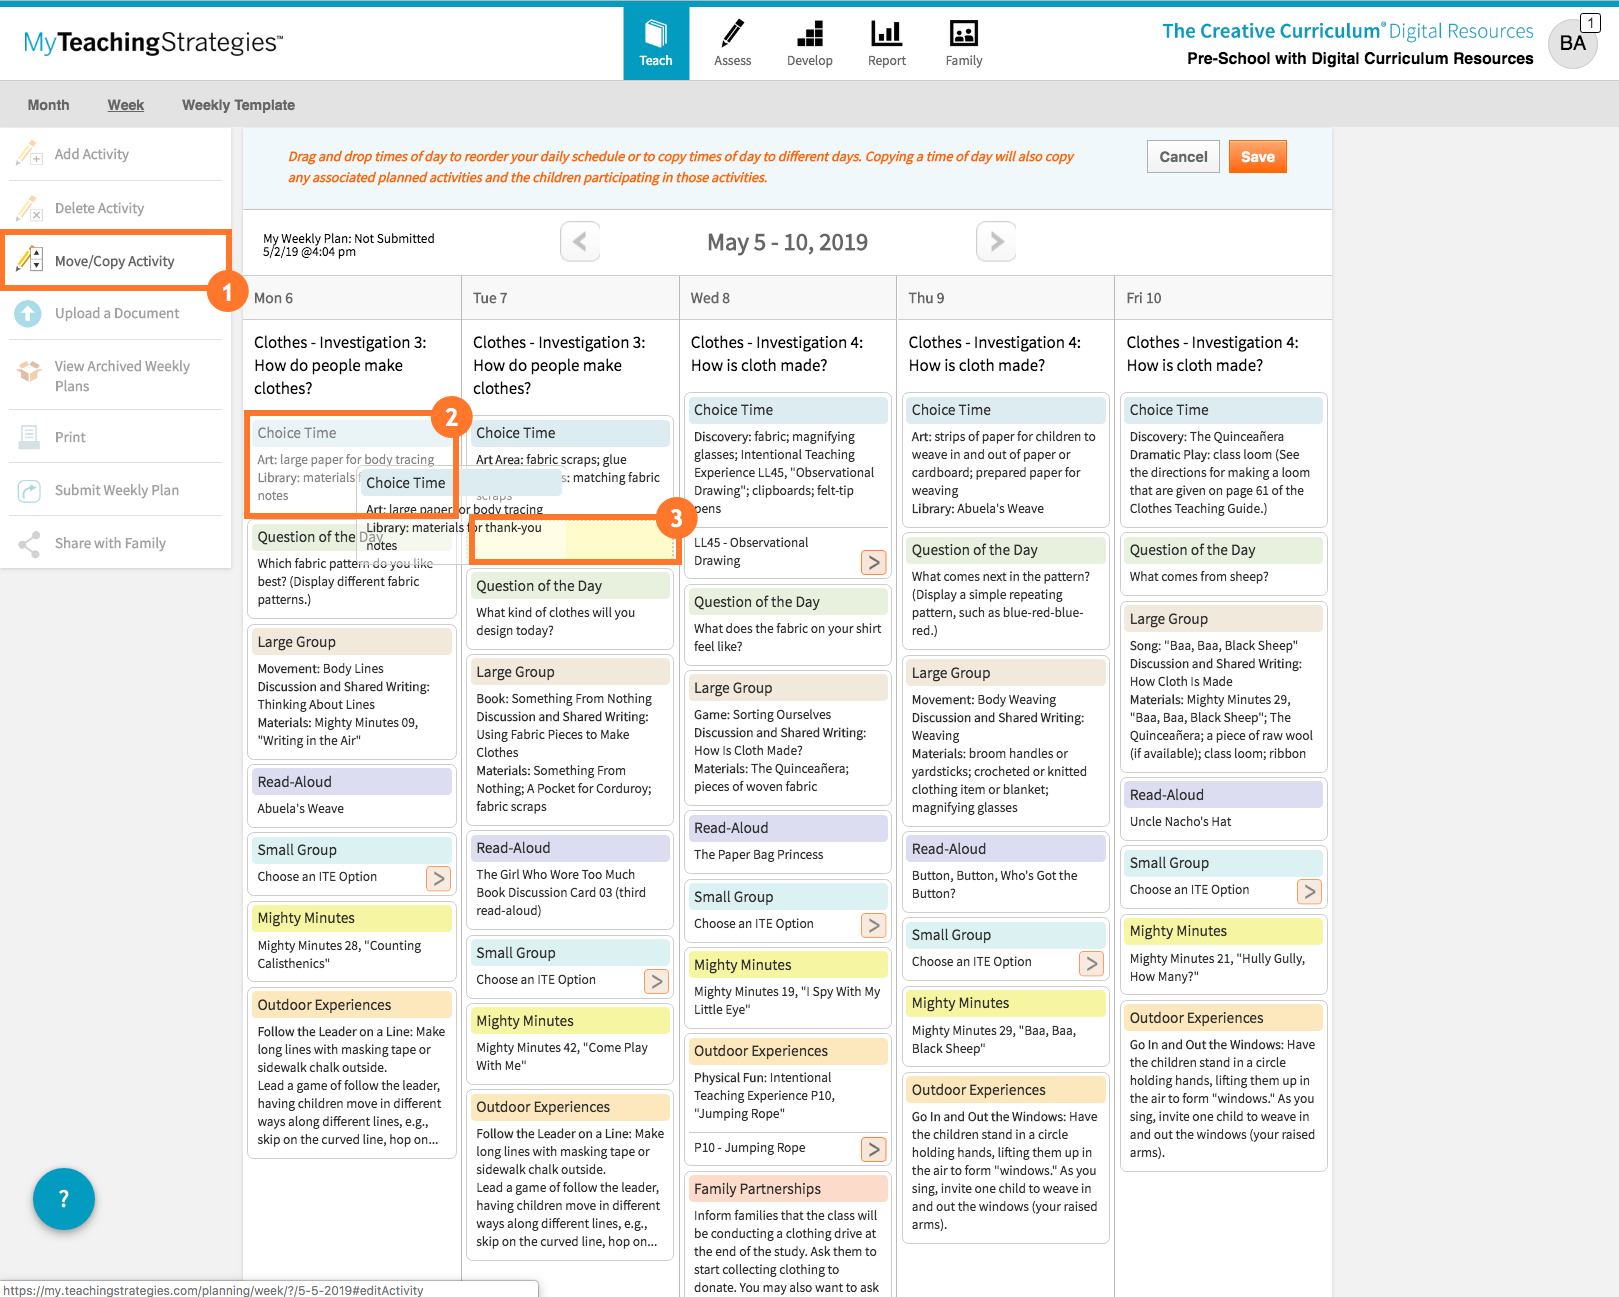Viewport: 1619px width, 1297px height.
Task: Open the Assess section
Action: (x=732, y=42)
